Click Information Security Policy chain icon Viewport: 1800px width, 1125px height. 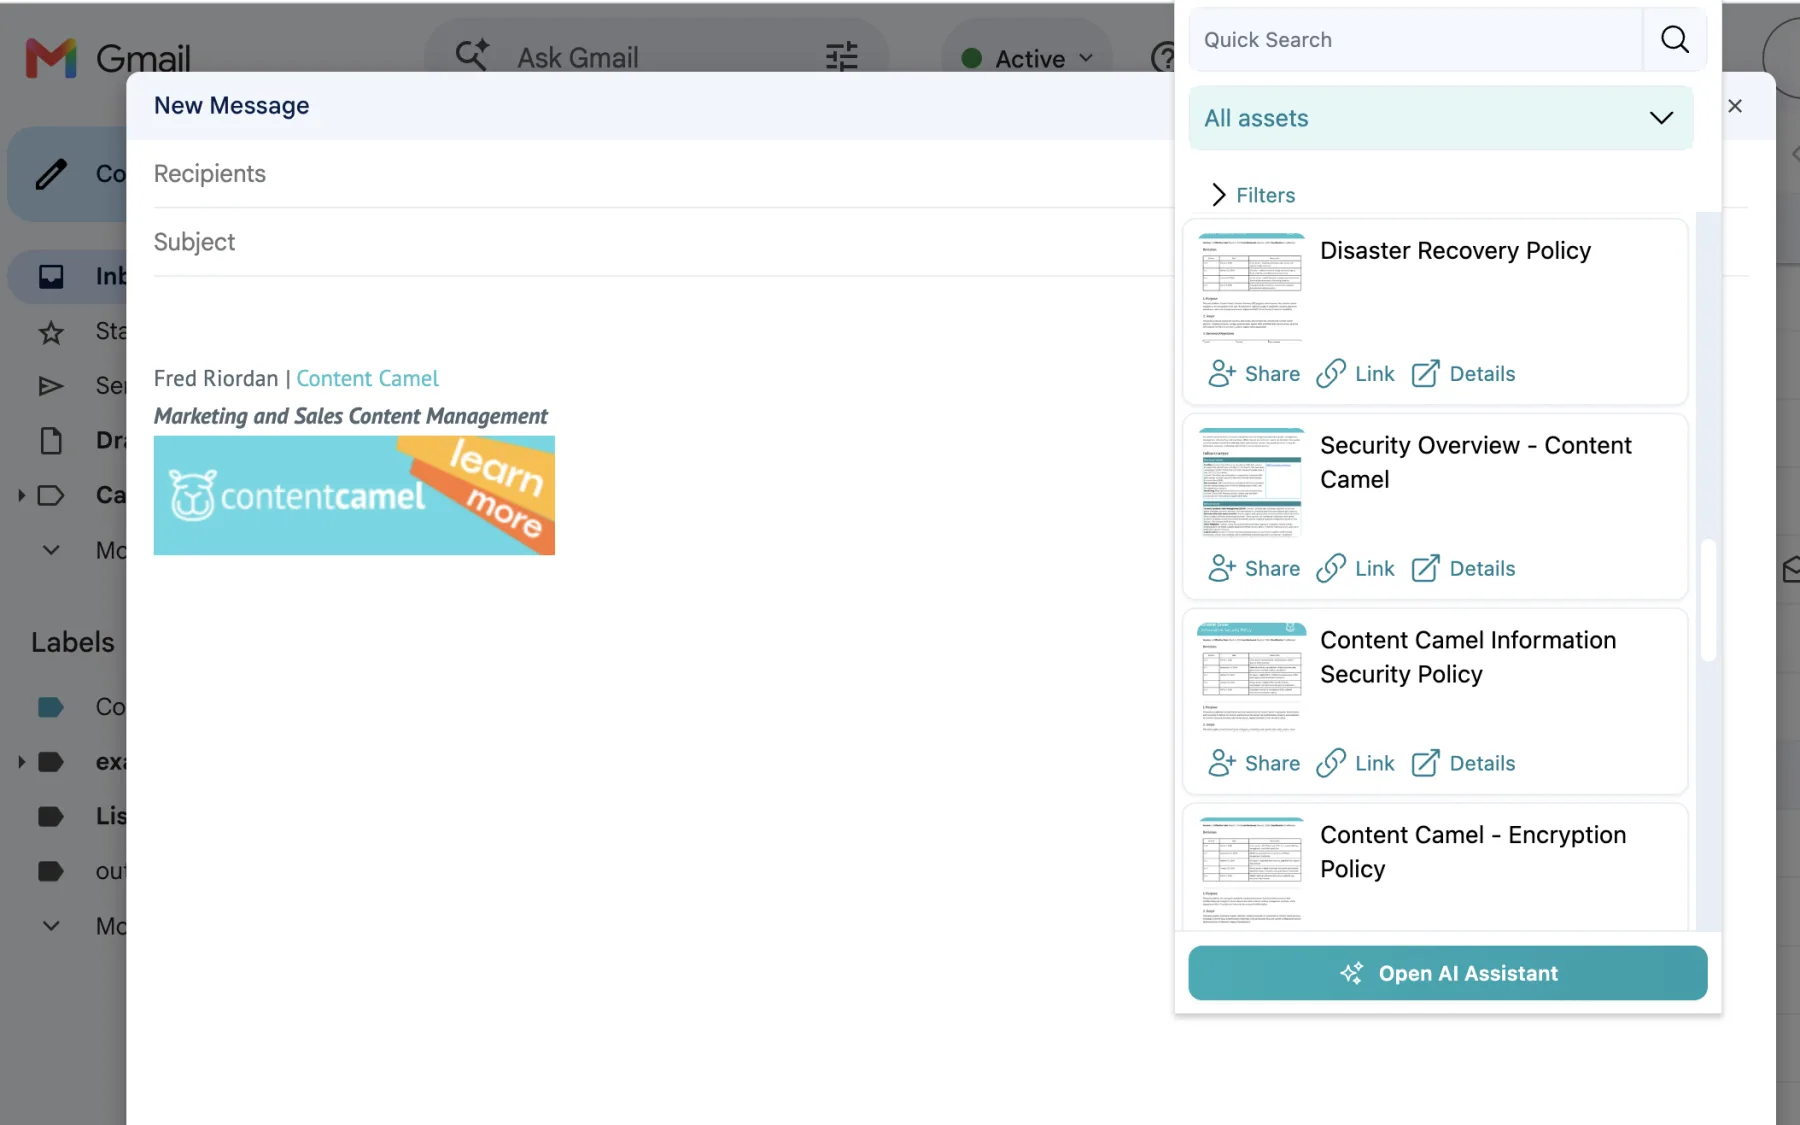[1331, 764]
